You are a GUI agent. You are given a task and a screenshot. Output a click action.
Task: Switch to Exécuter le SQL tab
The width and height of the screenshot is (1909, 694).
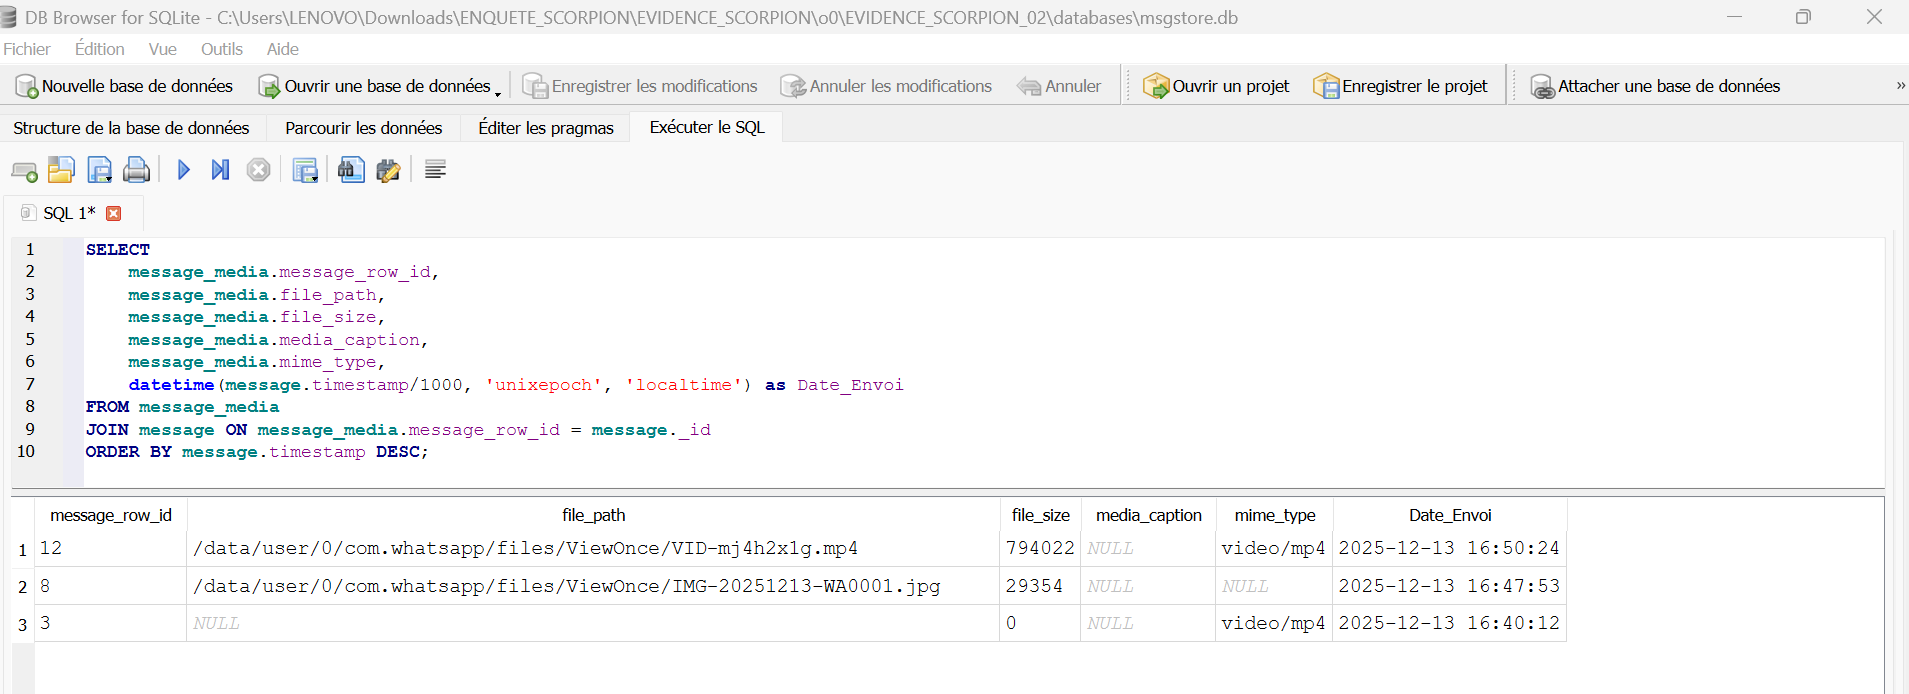coord(707,127)
